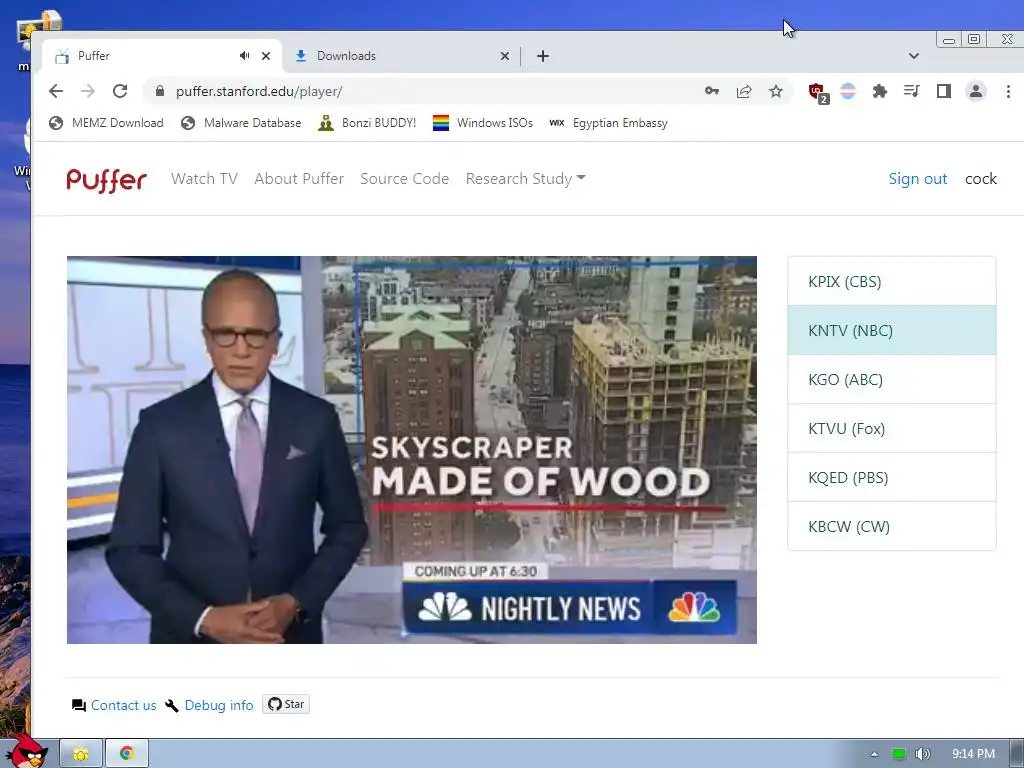
Task: Open the MEMZ Download bookmark
Action: [106, 123]
